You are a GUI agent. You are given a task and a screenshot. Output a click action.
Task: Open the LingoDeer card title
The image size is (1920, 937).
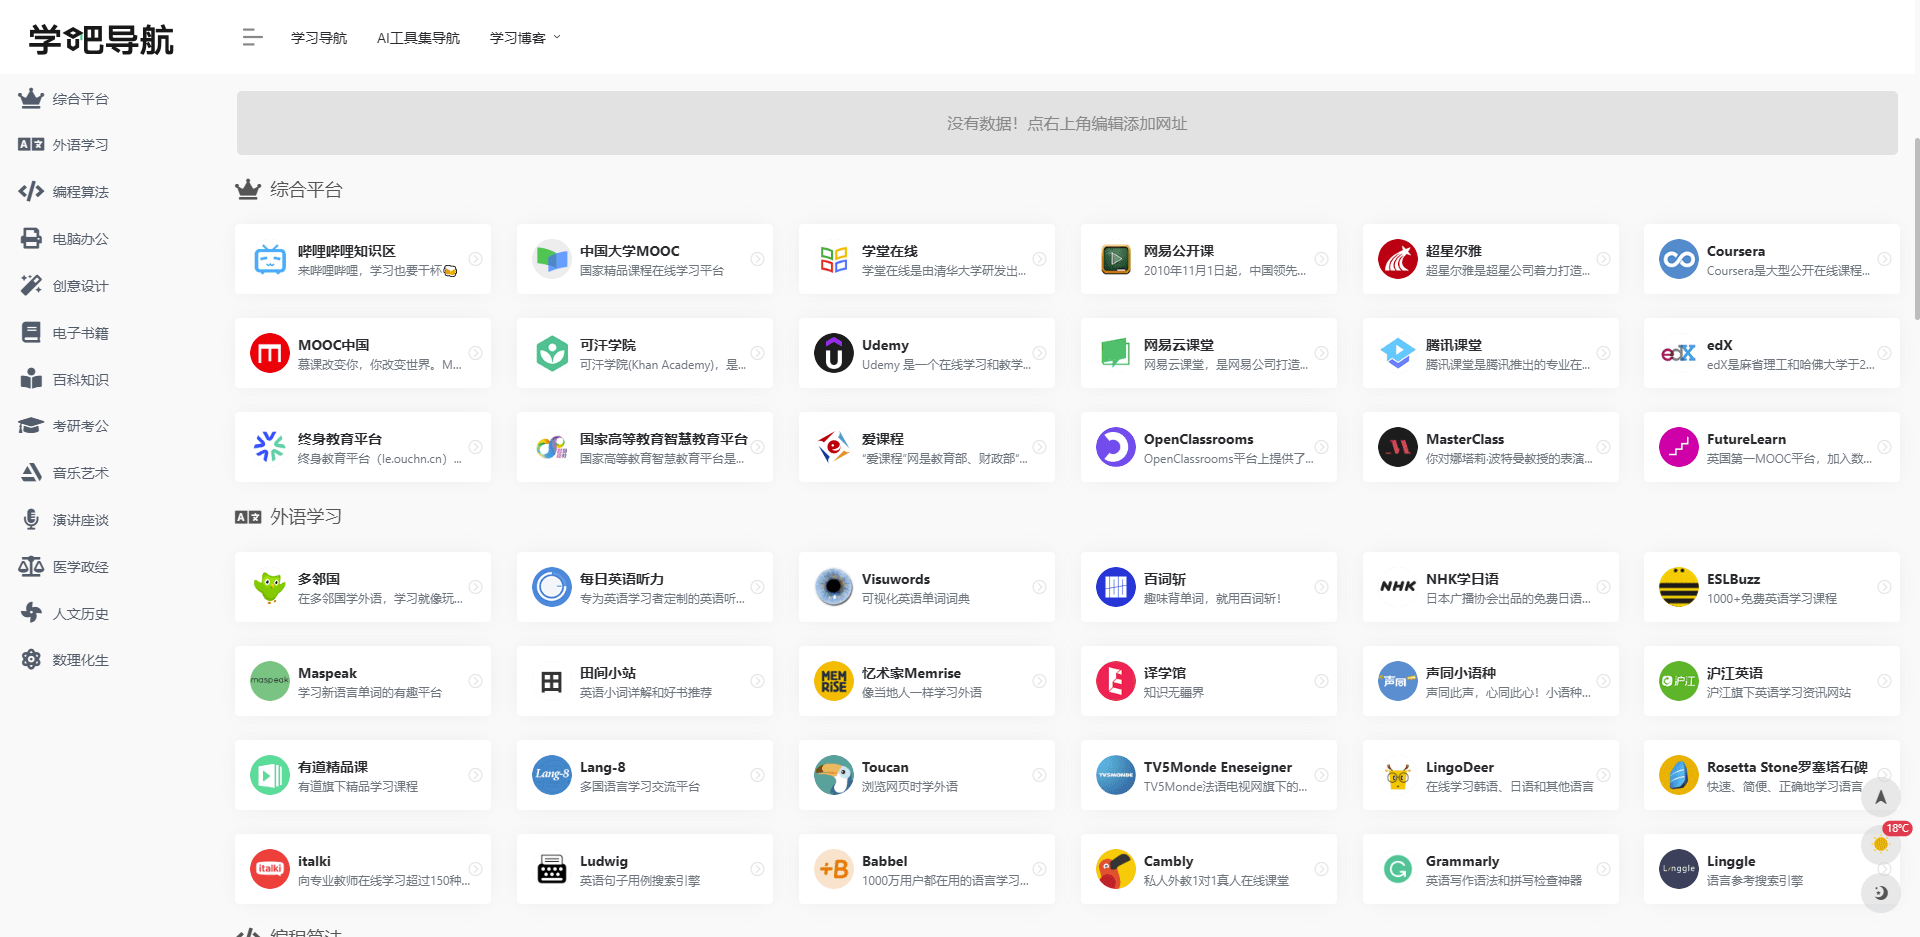pos(1460,767)
